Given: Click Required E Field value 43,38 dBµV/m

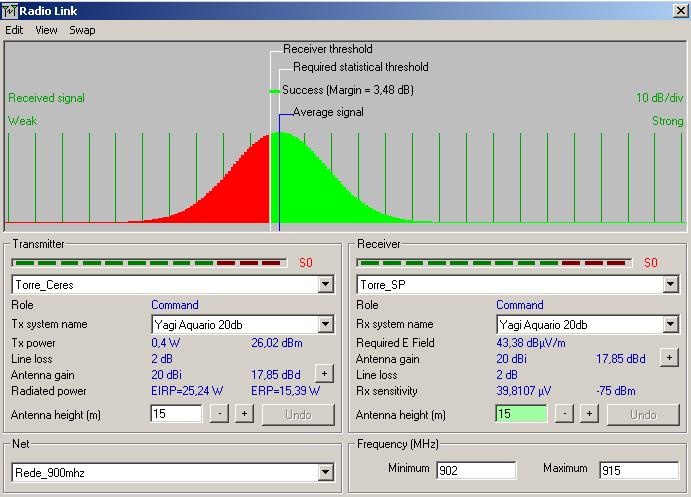Looking at the screenshot, I should click(x=531, y=343).
